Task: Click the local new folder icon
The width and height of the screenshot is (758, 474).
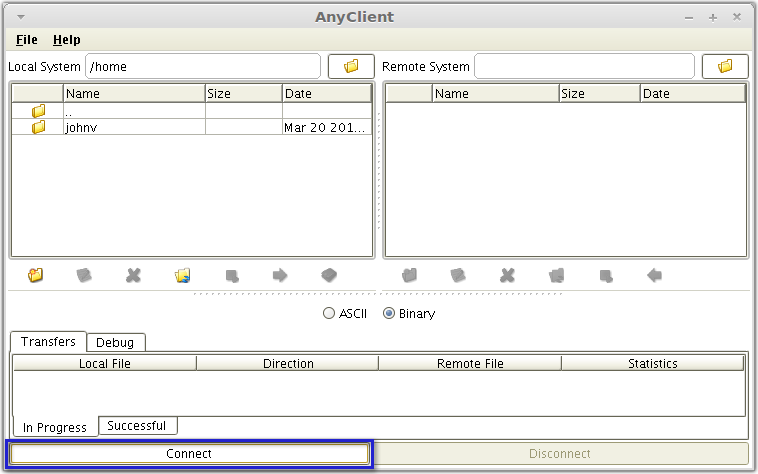Action: (x=182, y=275)
